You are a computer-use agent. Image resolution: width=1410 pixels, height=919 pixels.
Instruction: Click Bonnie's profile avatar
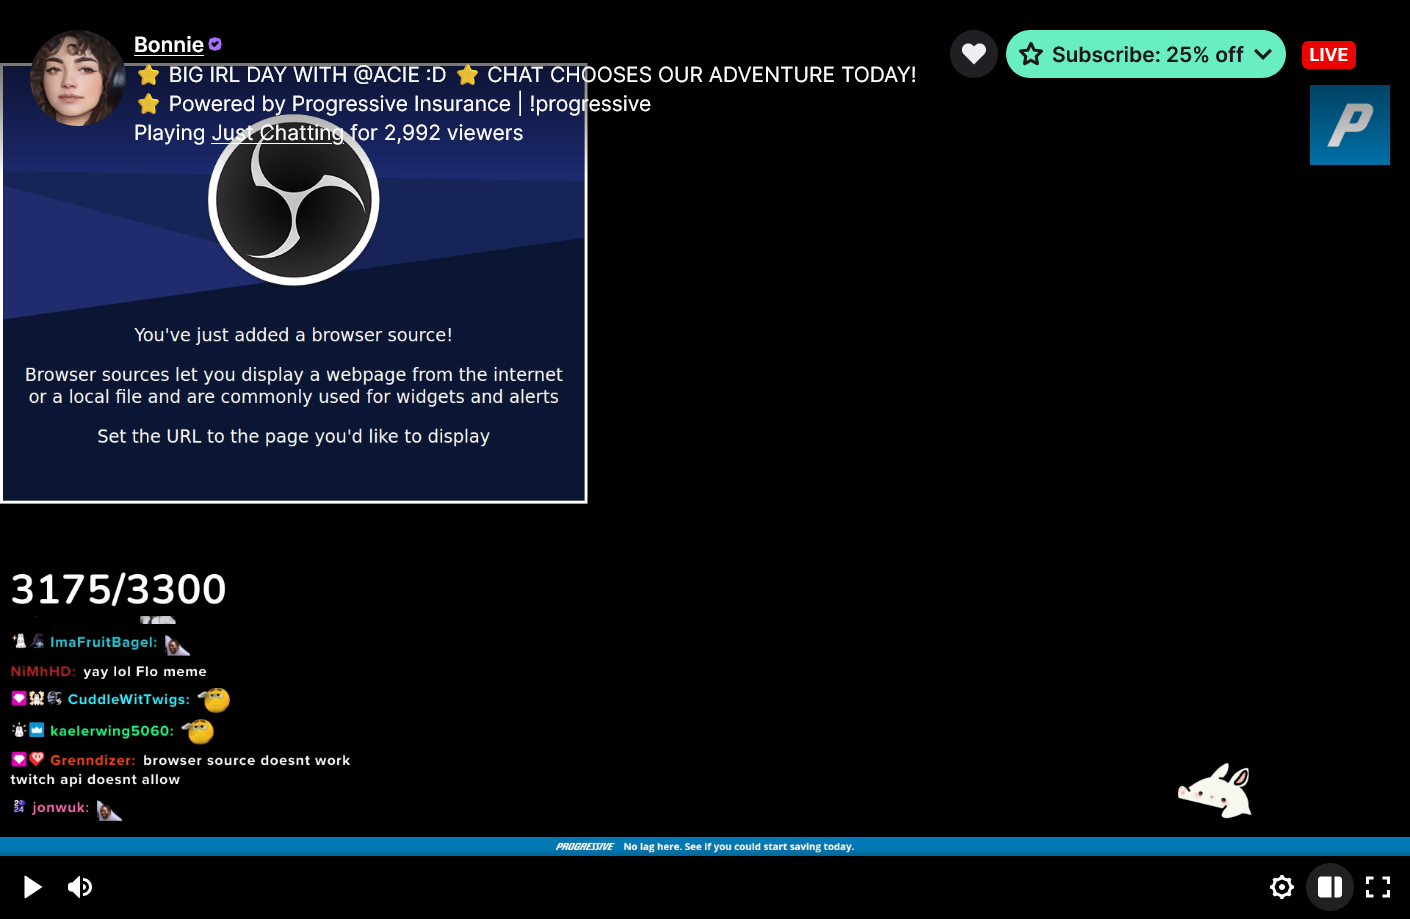tap(78, 78)
